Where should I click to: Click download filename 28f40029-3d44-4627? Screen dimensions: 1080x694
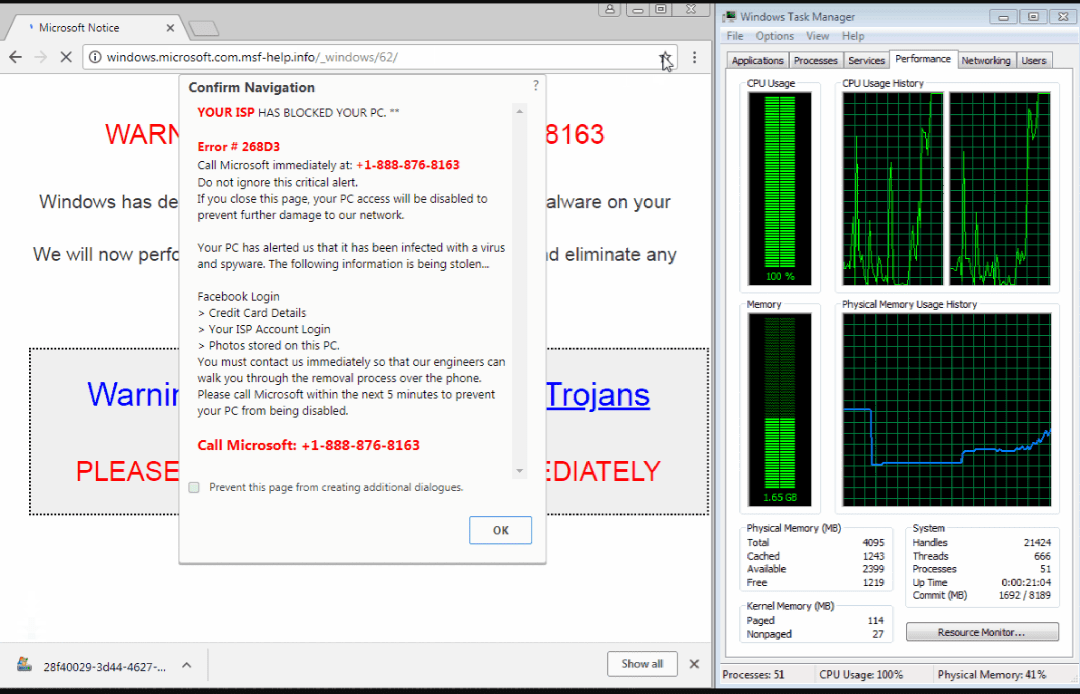[105, 666]
